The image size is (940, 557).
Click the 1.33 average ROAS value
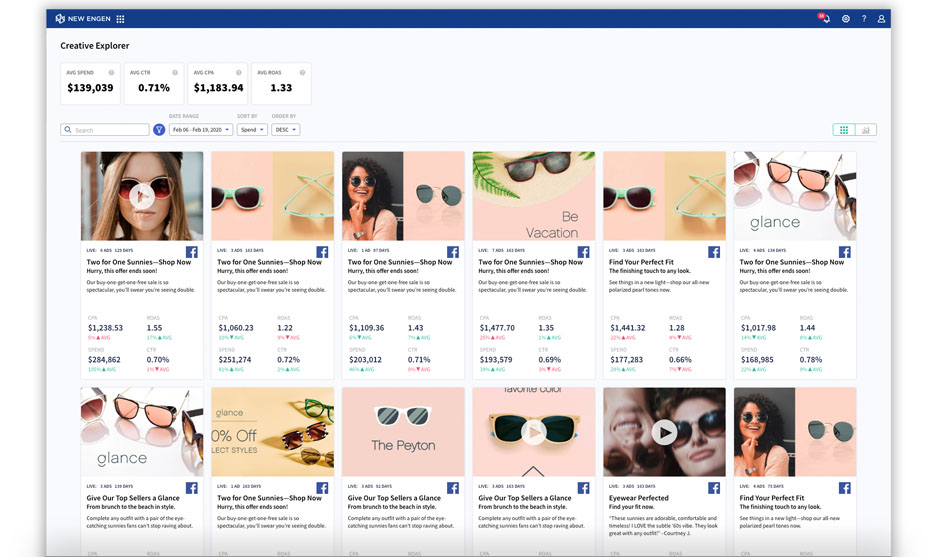pos(281,88)
